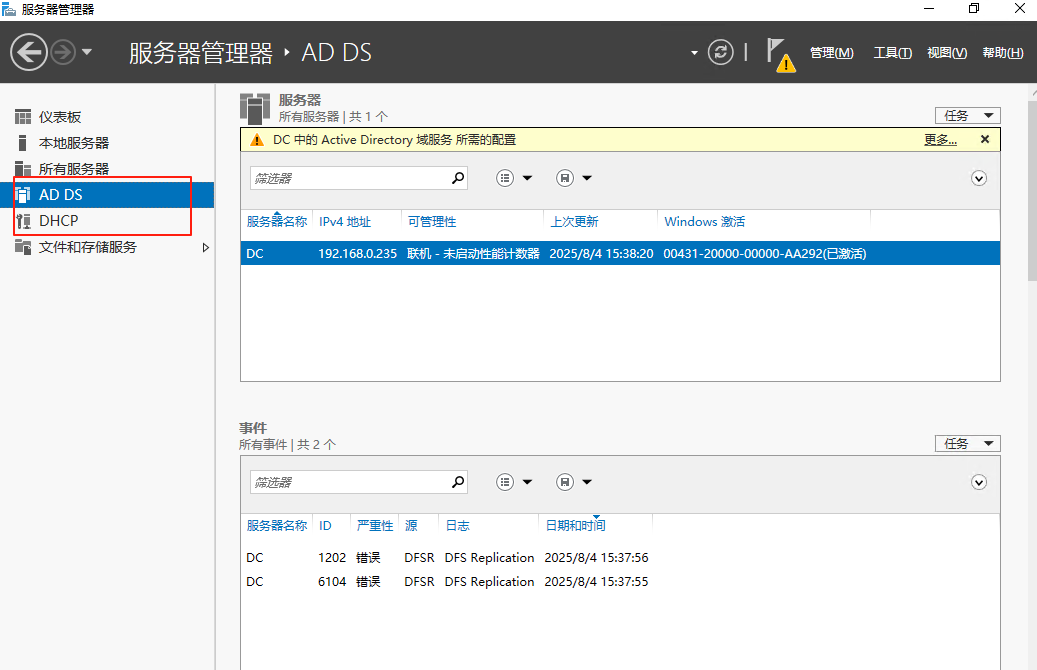Click the 所有服务器 icon
The height and width of the screenshot is (670, 1037).
[23, 169]
